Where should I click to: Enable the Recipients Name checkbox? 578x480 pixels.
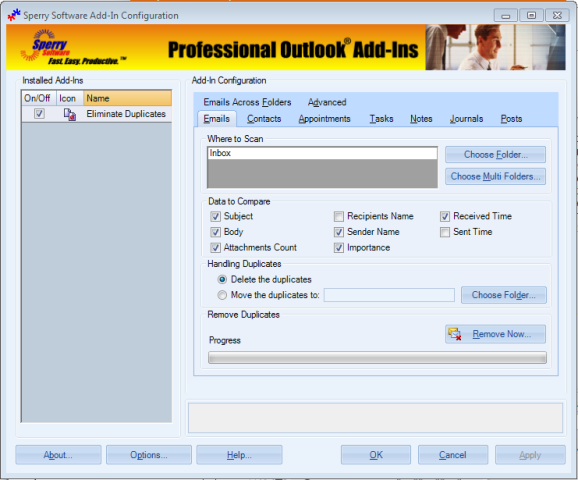coord(339,216)
